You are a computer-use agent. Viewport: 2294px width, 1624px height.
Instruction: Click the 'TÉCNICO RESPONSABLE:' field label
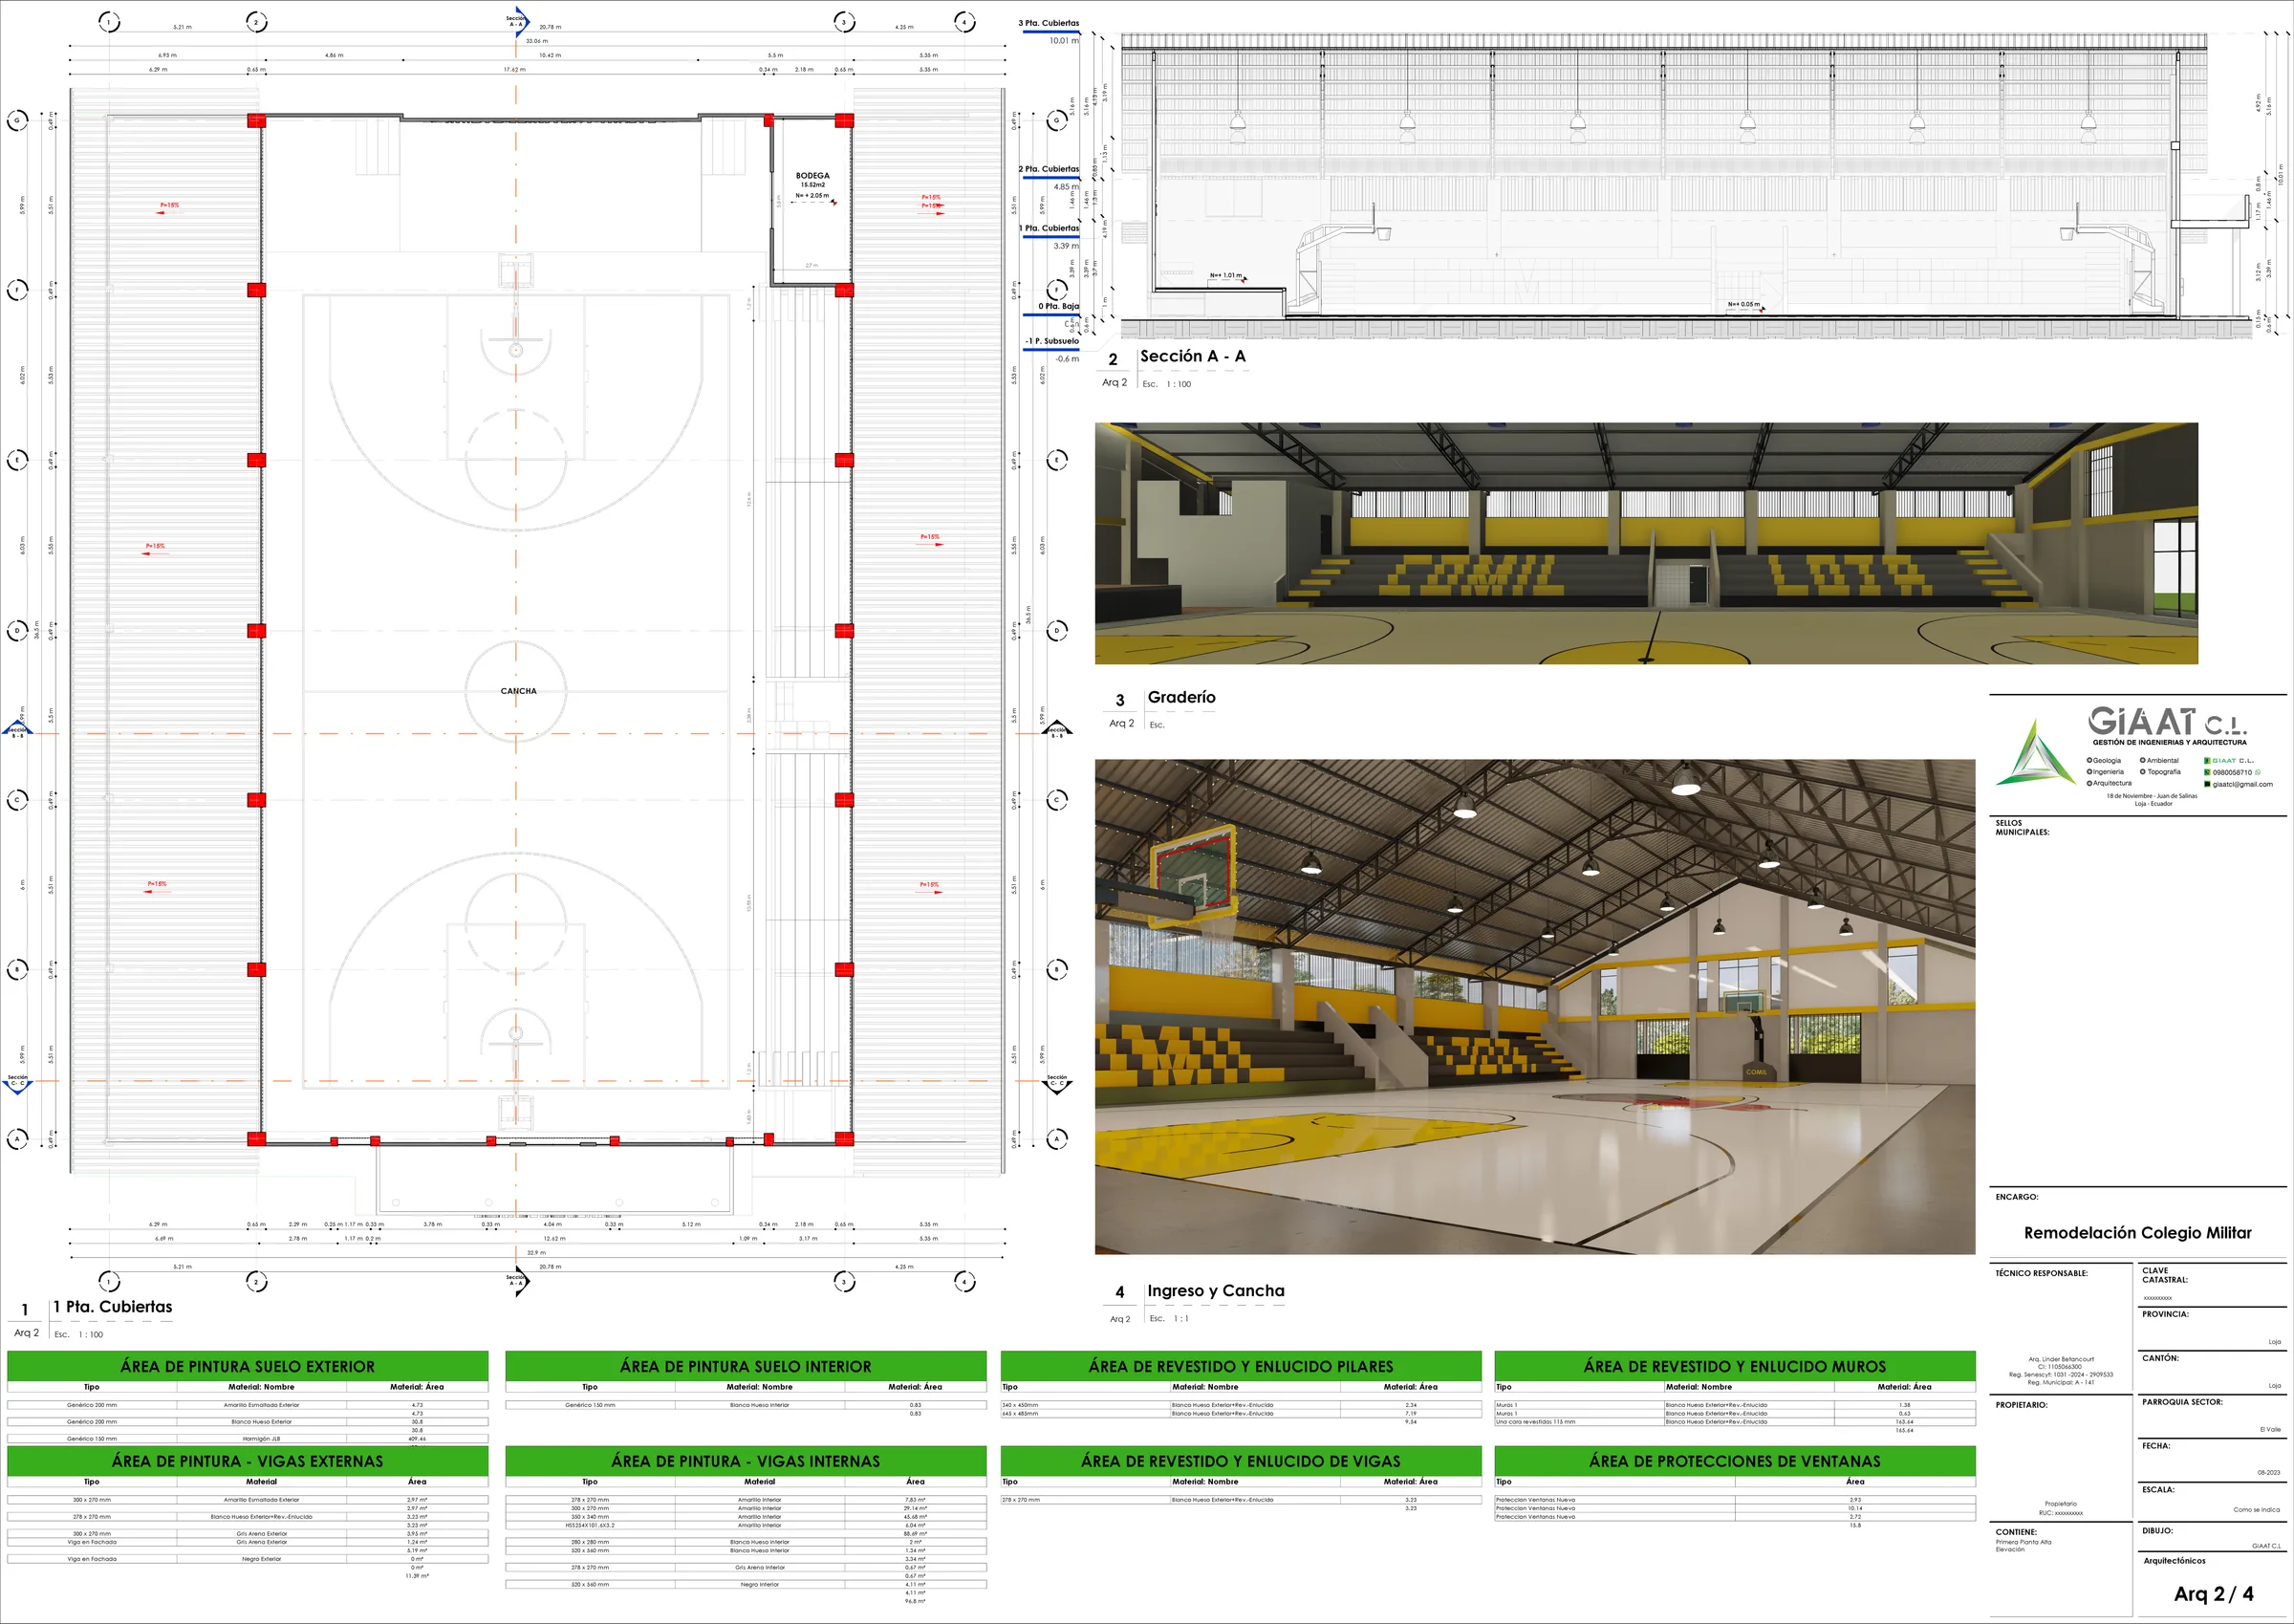(x=2042, y=1273)
